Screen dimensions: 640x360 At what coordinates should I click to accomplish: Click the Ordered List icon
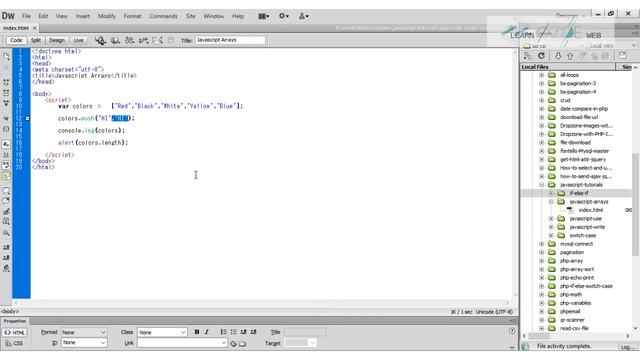[233, 332]
